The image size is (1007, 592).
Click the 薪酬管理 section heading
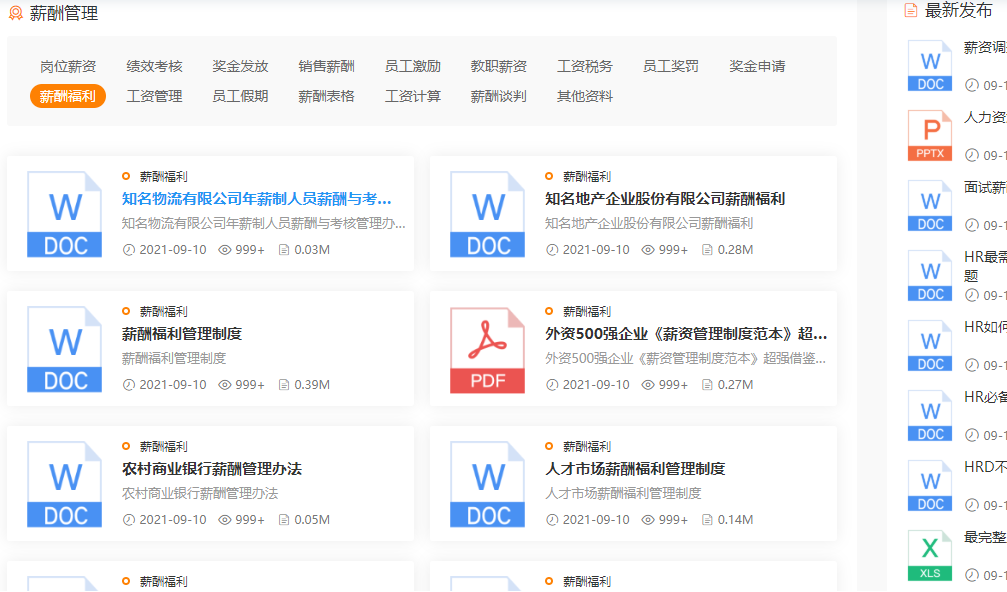coord(64,13)
